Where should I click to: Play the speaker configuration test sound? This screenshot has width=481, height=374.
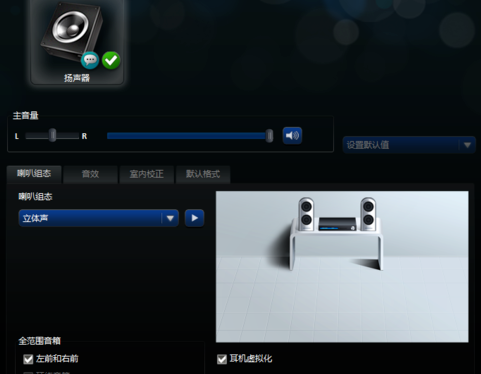(x=194, y=218)
